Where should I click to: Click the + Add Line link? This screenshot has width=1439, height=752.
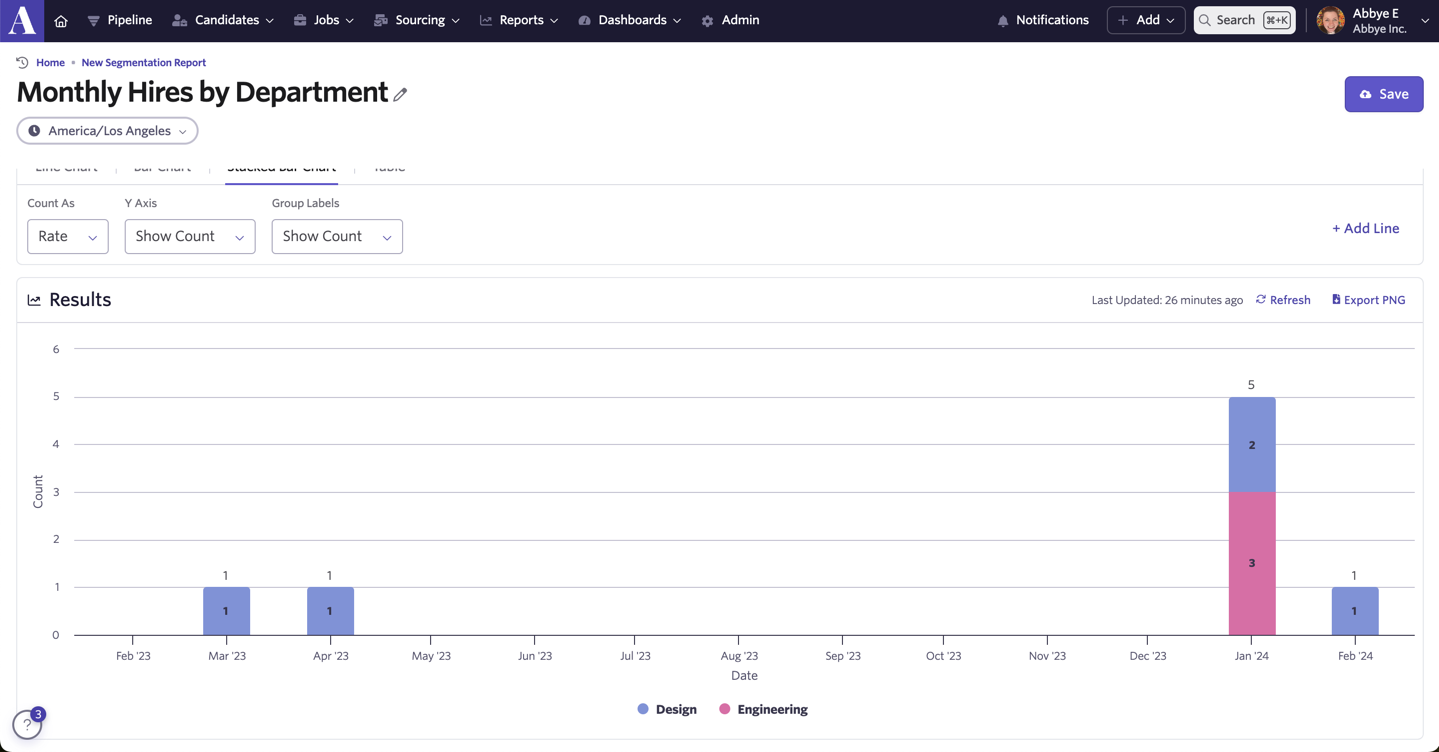click(x=1365, y=228)
